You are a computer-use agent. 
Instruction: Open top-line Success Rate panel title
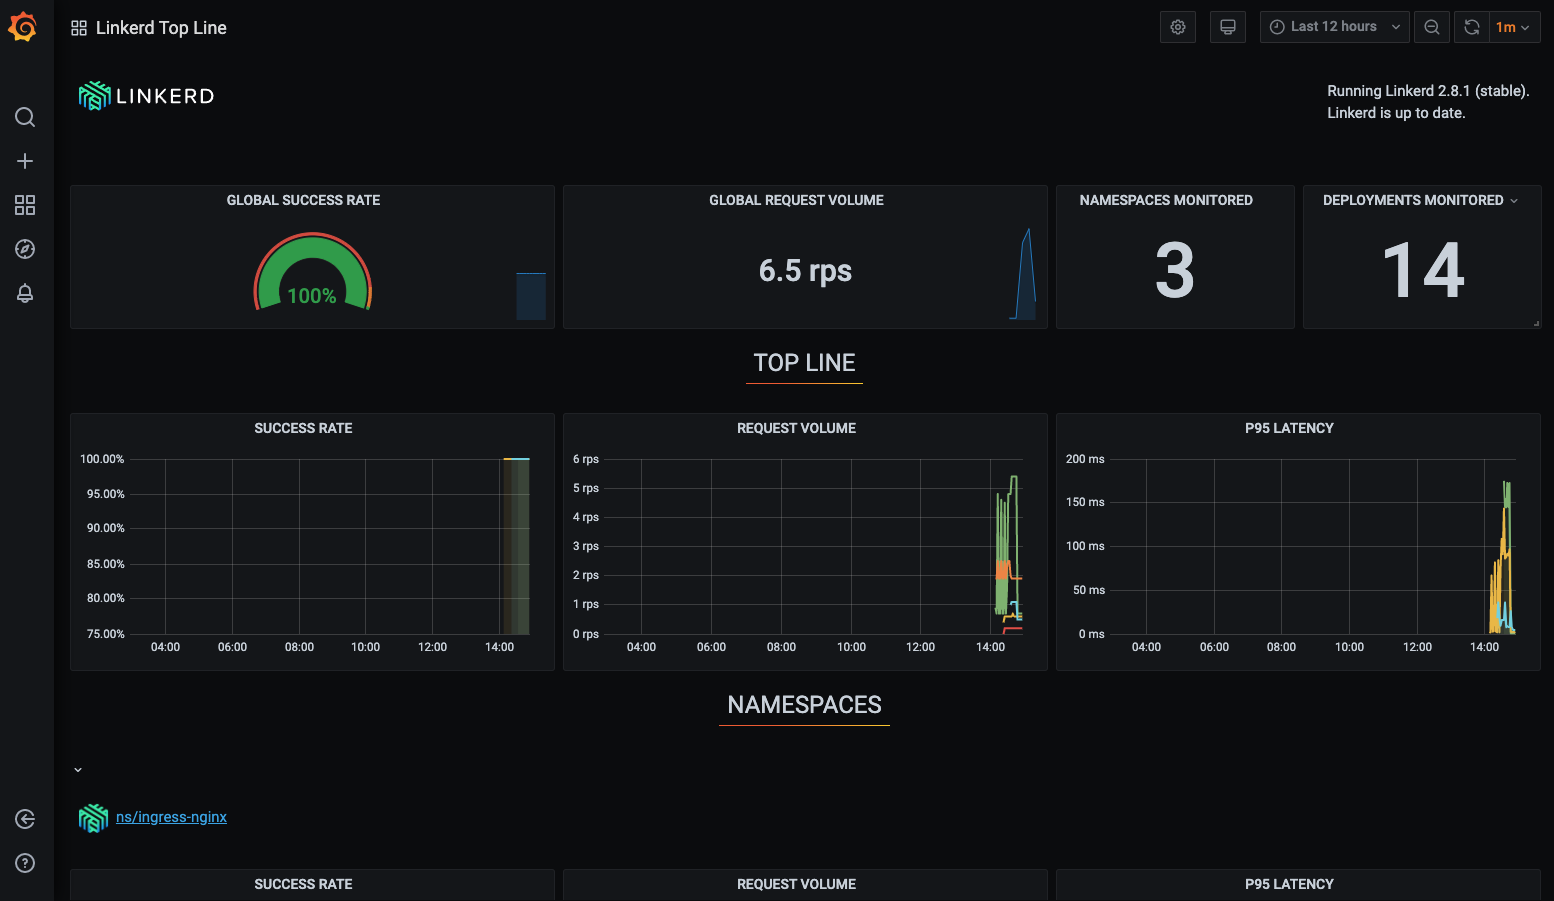pos(303,428)
